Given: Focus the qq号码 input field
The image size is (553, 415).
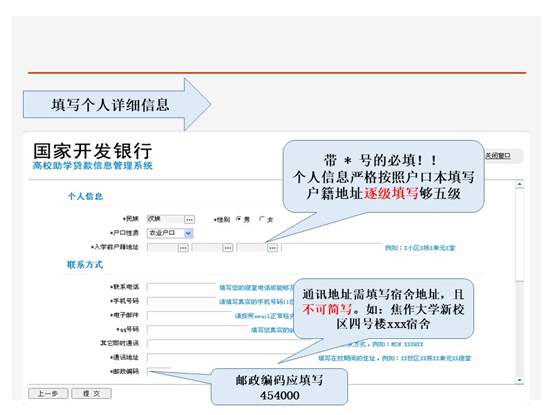Looking at the screenshot, I should point(198,329).
